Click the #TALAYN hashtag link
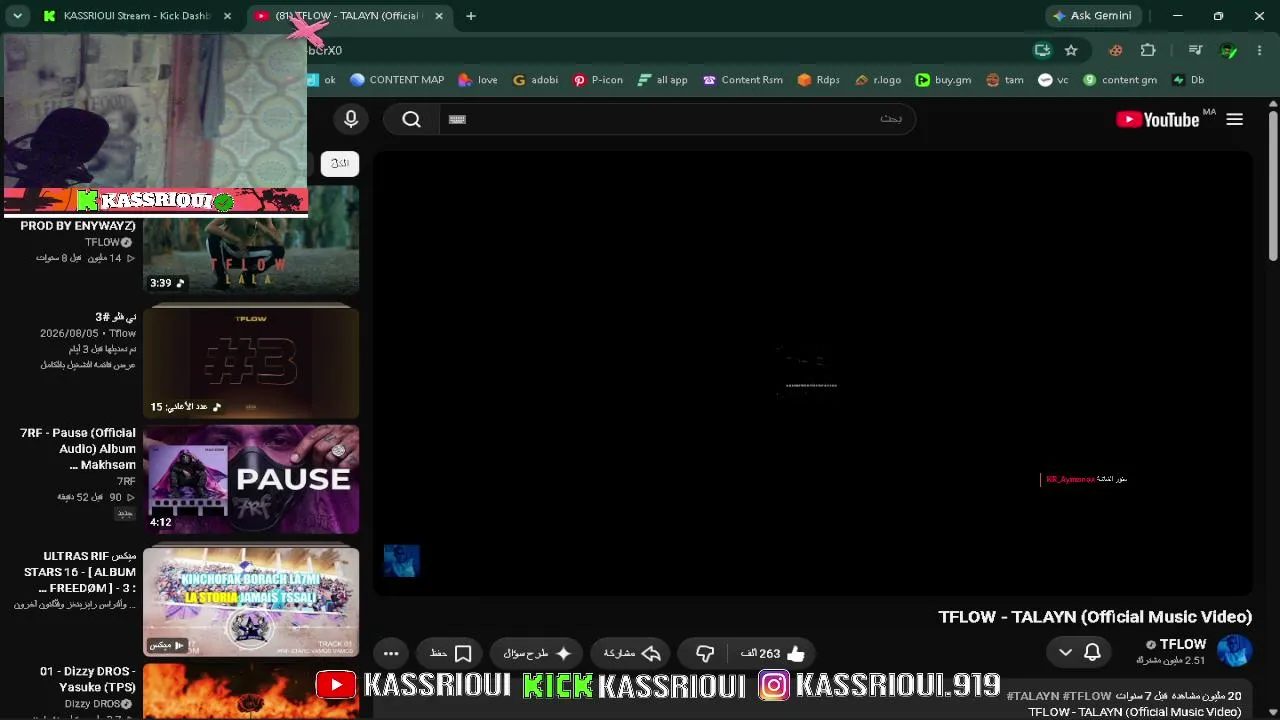The width and height of the screenshot is (1280, 720). [1032, 696]
